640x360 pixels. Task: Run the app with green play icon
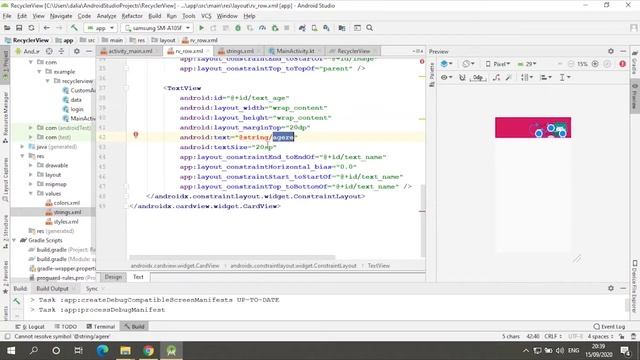click(201, 28)
